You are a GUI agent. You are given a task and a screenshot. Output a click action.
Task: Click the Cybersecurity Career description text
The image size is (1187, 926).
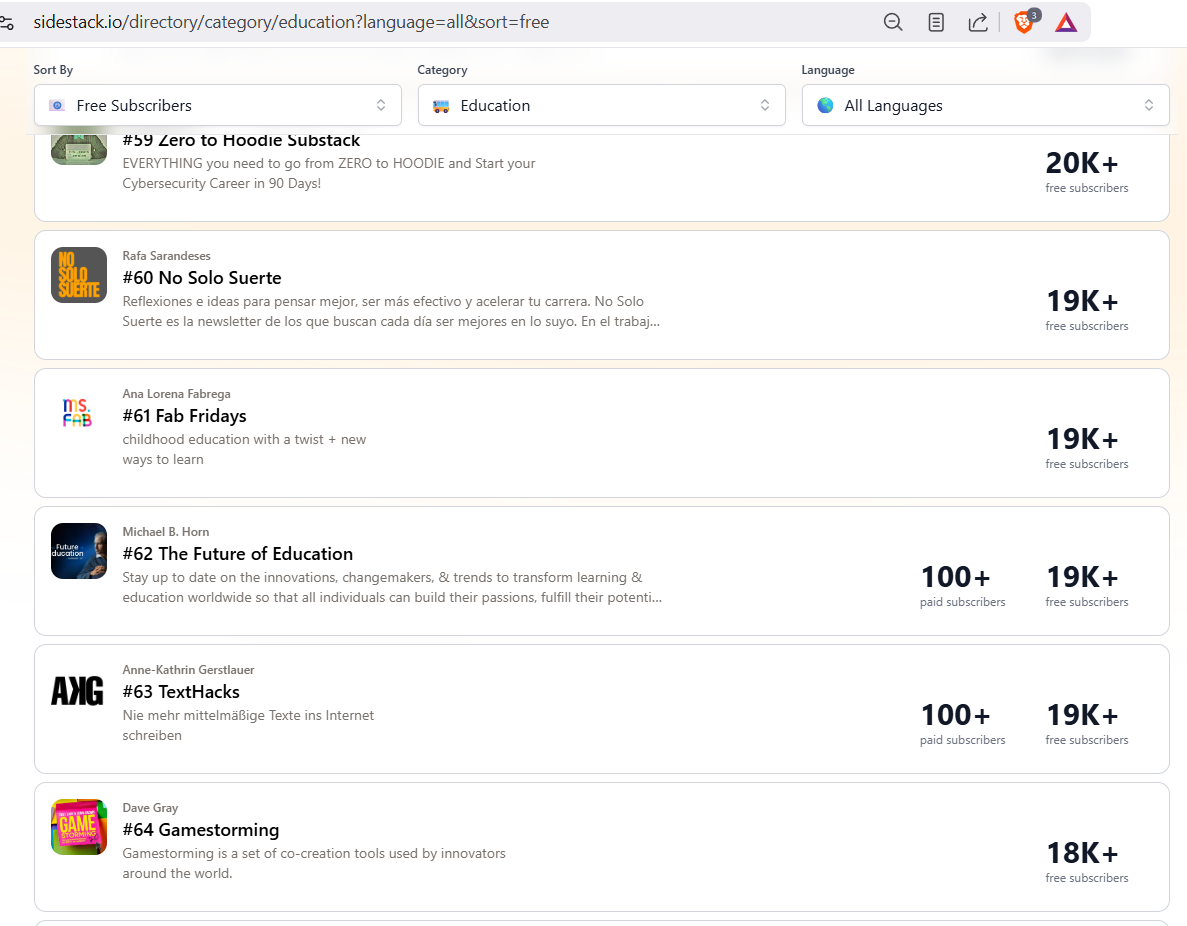329,173
